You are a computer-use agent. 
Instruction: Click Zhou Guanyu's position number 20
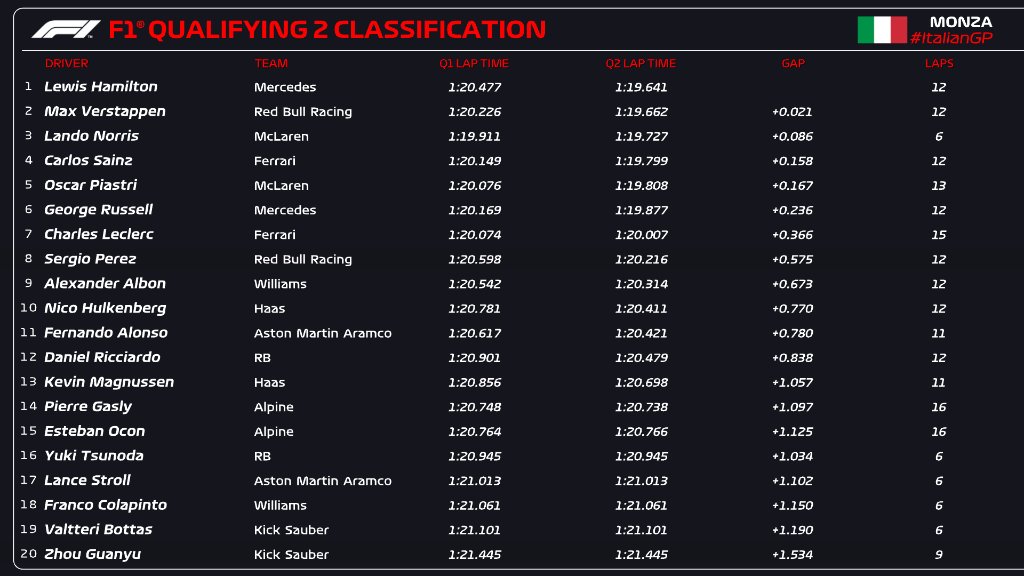(28, 554)
